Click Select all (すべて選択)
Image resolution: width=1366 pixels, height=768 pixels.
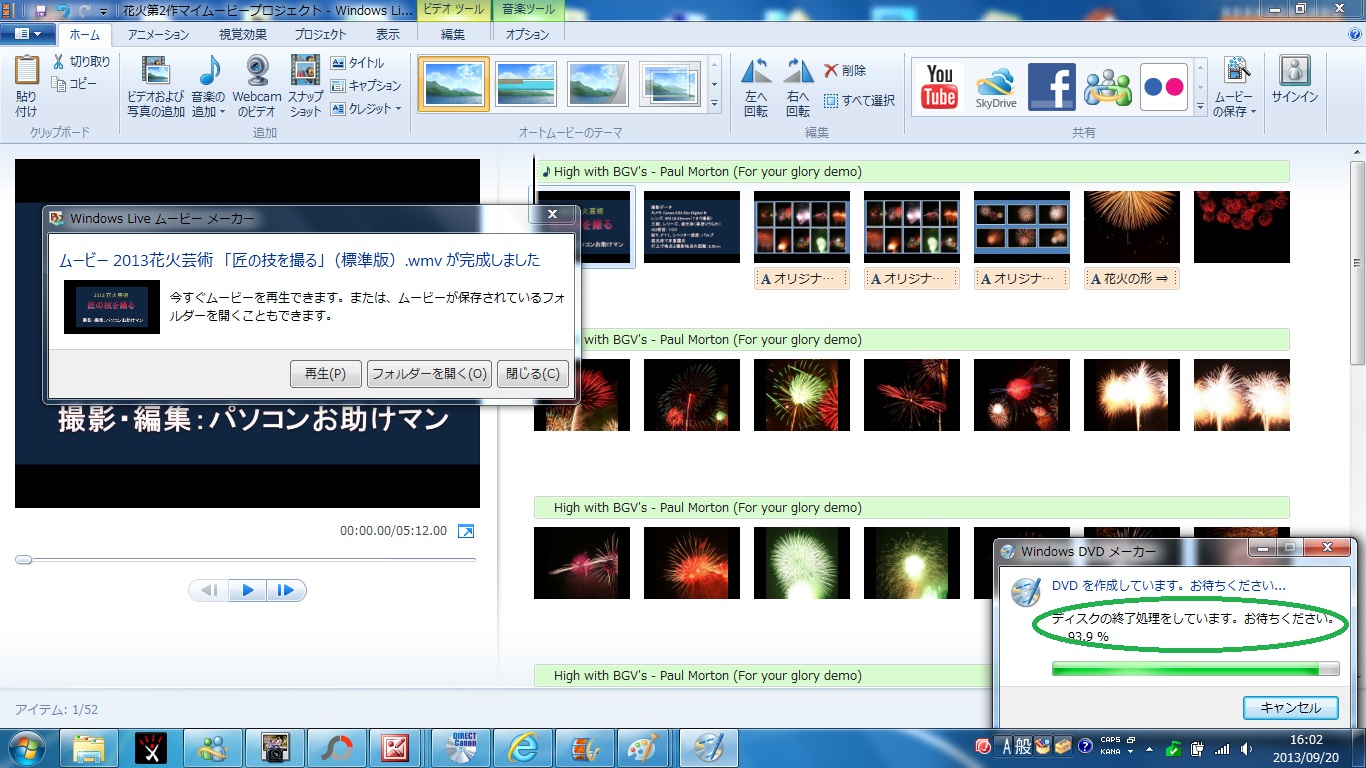tap(859, 101)
